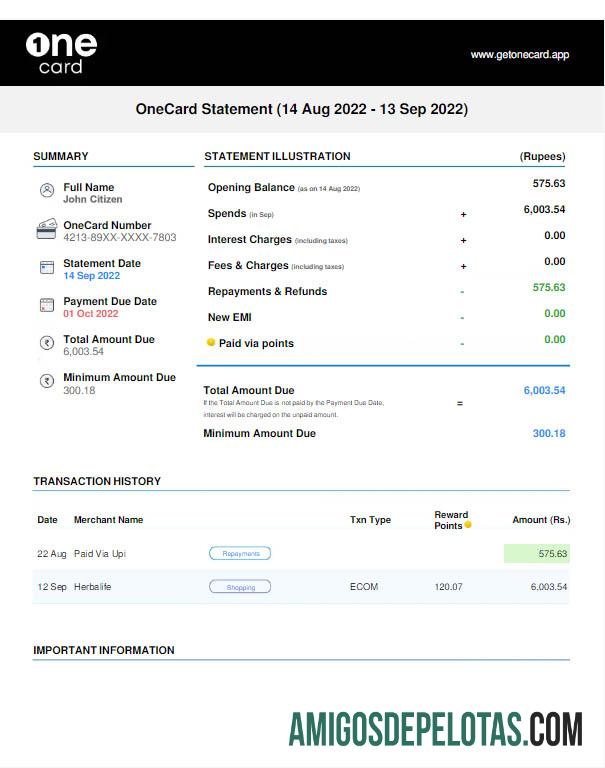Image resolution: width=605 pixels, height=768 pixels.
Task: Click the Payment Due Date calendar icon
Action: (46, 305)
